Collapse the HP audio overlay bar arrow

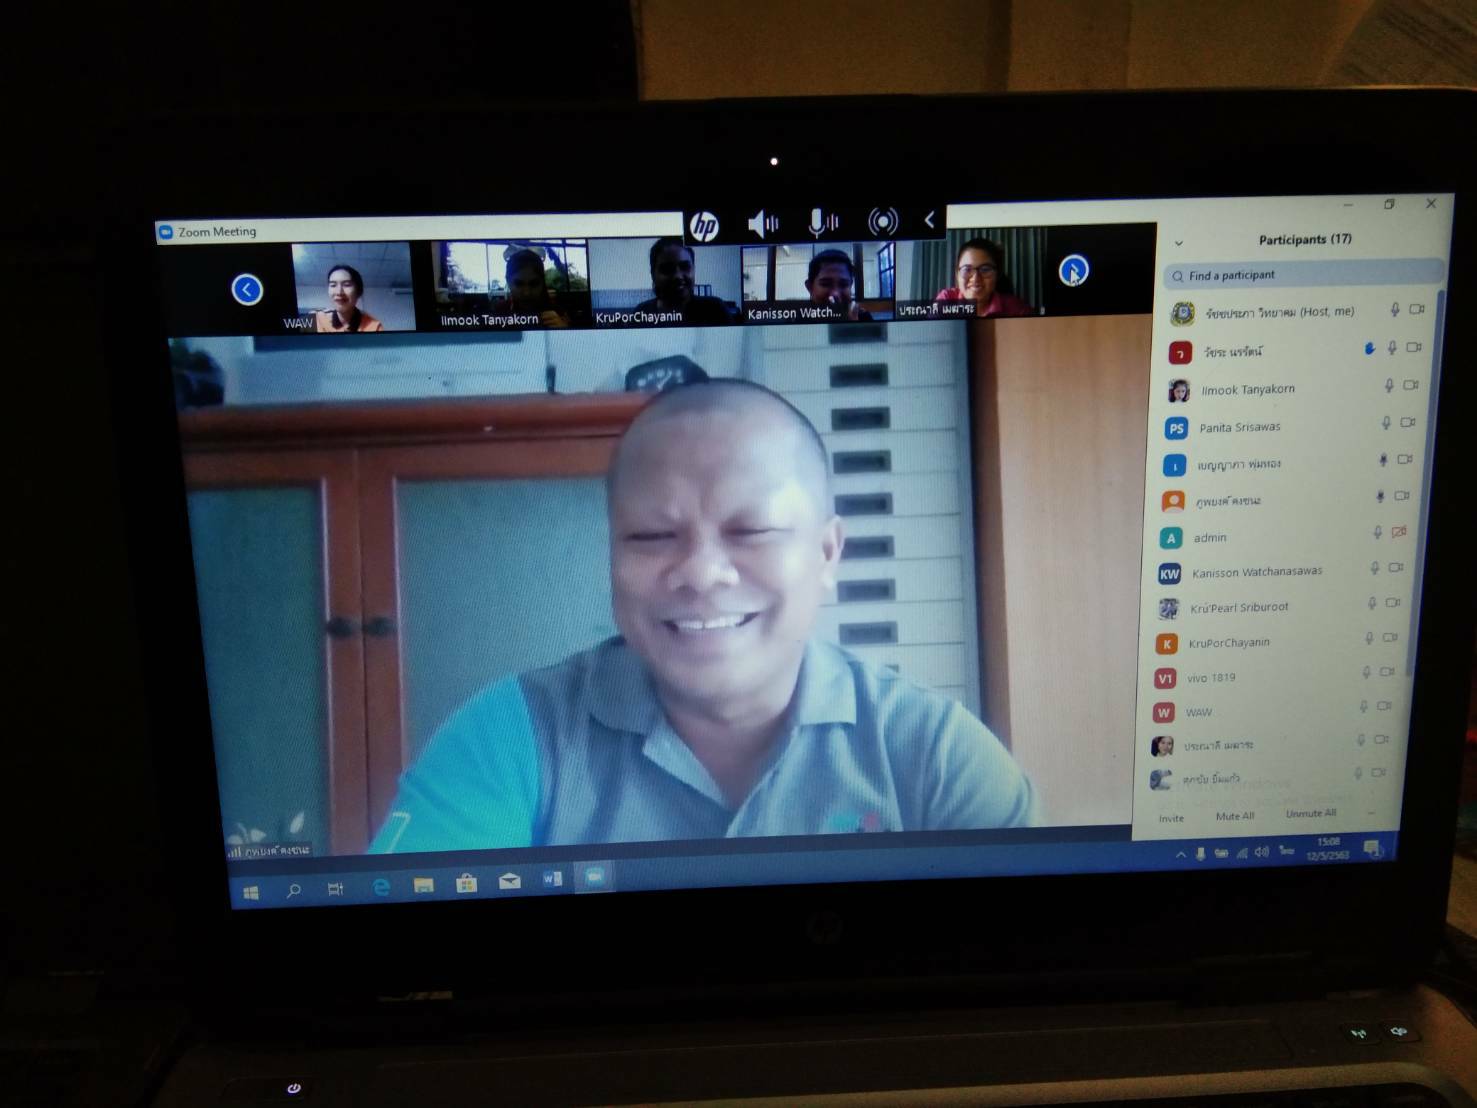pyautogui.click(x=929, y=220)
